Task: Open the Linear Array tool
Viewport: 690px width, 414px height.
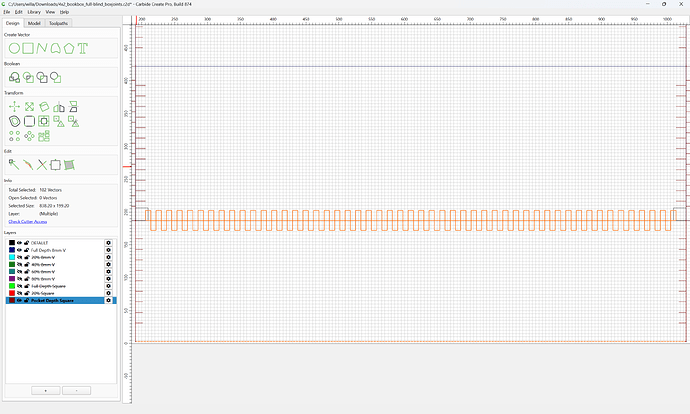Action: coord(15,136)
